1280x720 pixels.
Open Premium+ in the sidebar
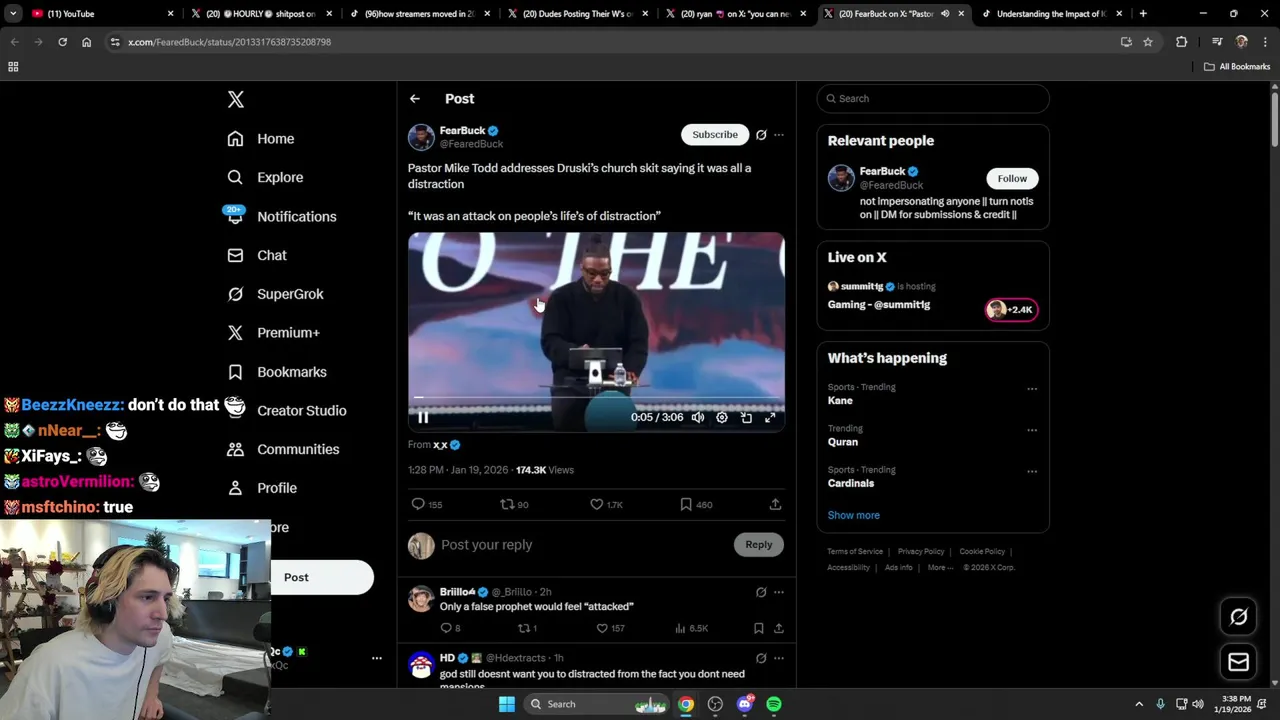(x=273, y=333)
